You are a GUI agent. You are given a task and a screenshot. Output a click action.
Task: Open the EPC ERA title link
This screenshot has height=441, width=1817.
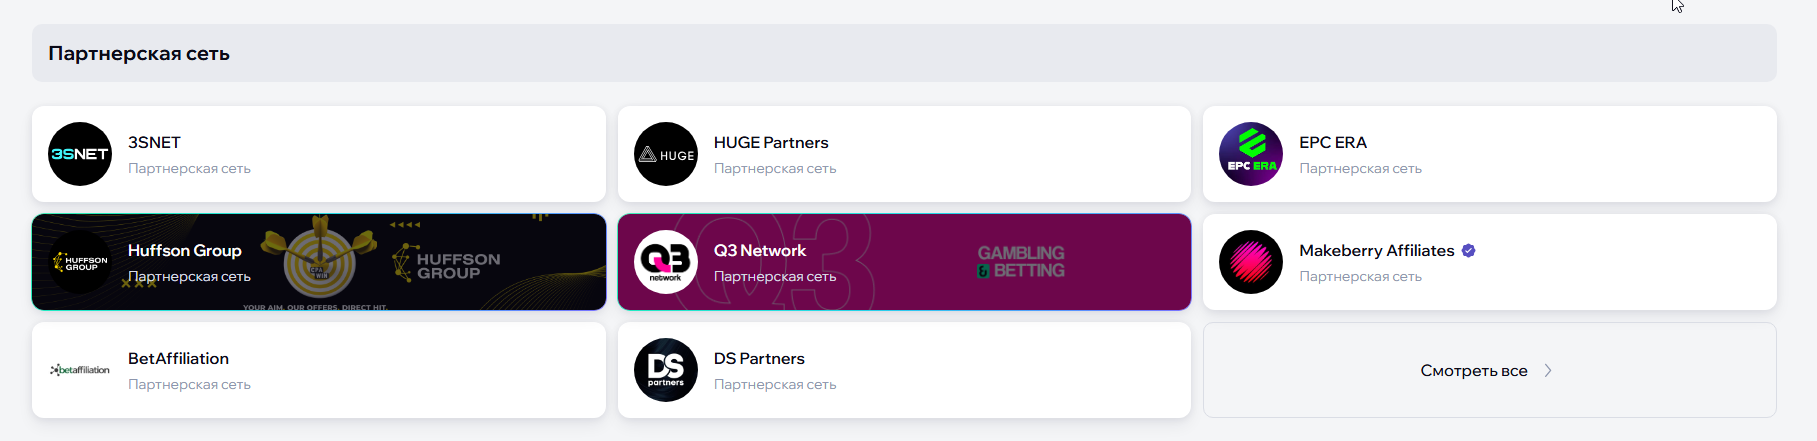tap(1333, 143)
